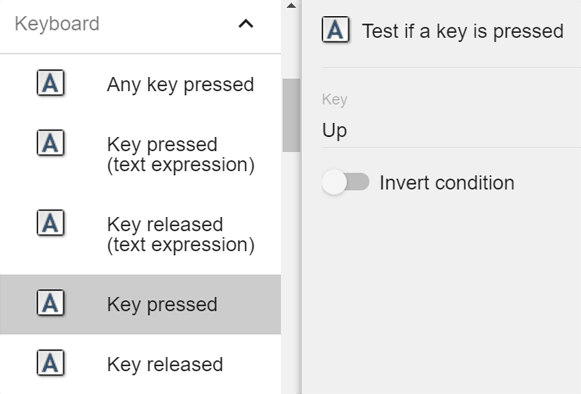Viewport: 581px width, 394px height.
Task: Click the Test if a key is pressed title
Action: 463,31
